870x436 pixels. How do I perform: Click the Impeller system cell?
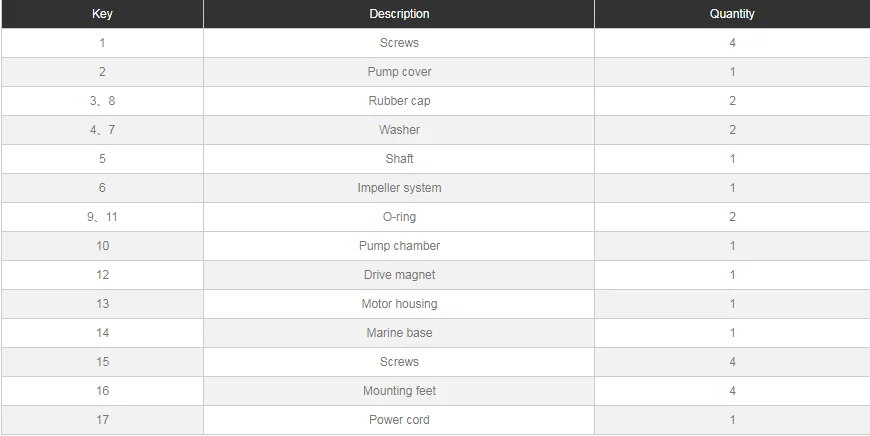[399, 188]
